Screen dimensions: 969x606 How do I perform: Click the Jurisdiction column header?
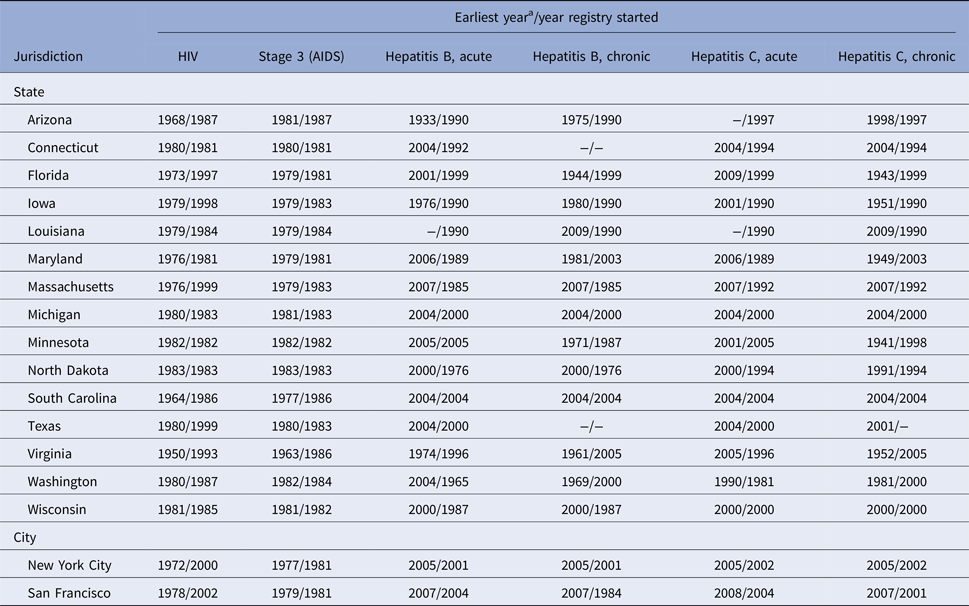pyautogui.click(x=48, y=57)
